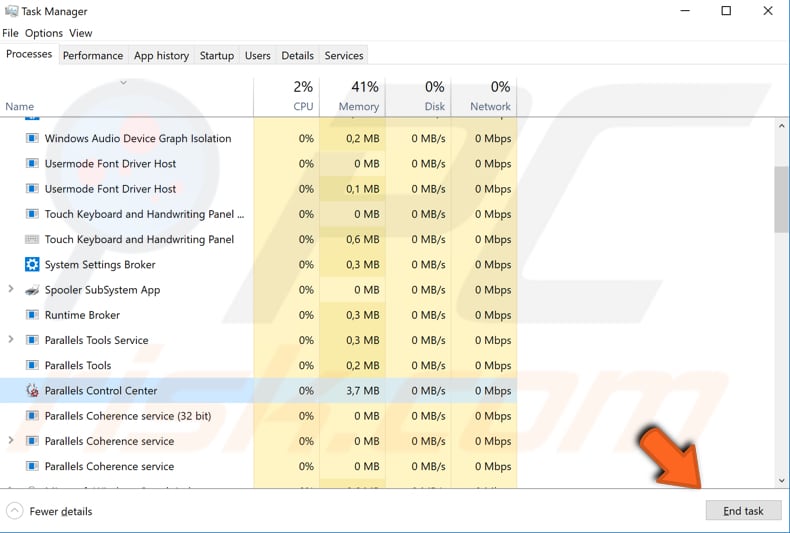Viewport: 790px width, 533px height.
Task: Click the End task button
Action: tap(743, 511)
